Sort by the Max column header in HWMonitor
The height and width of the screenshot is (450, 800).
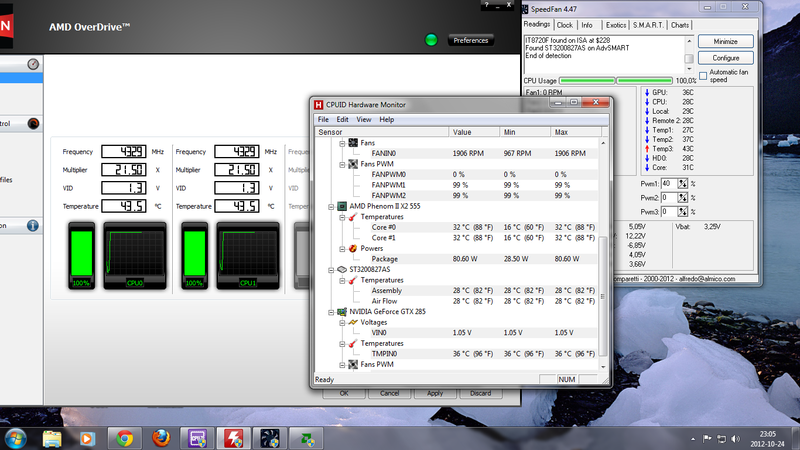click(x=576, y=132)
